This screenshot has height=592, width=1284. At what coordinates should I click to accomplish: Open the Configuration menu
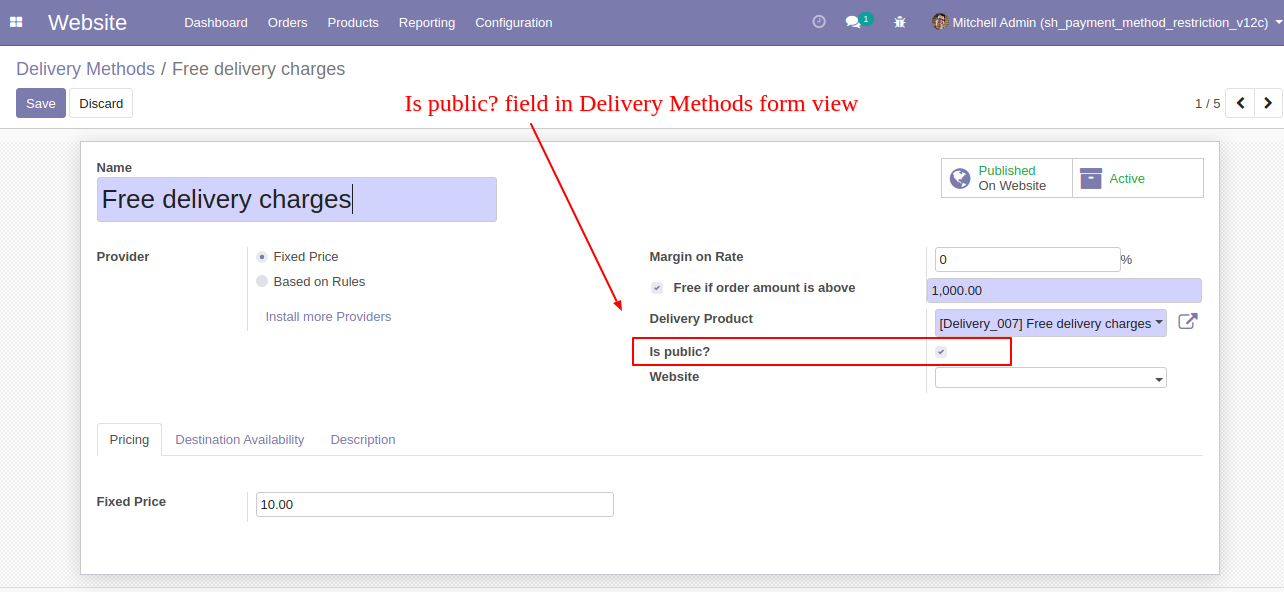(514, 22)
